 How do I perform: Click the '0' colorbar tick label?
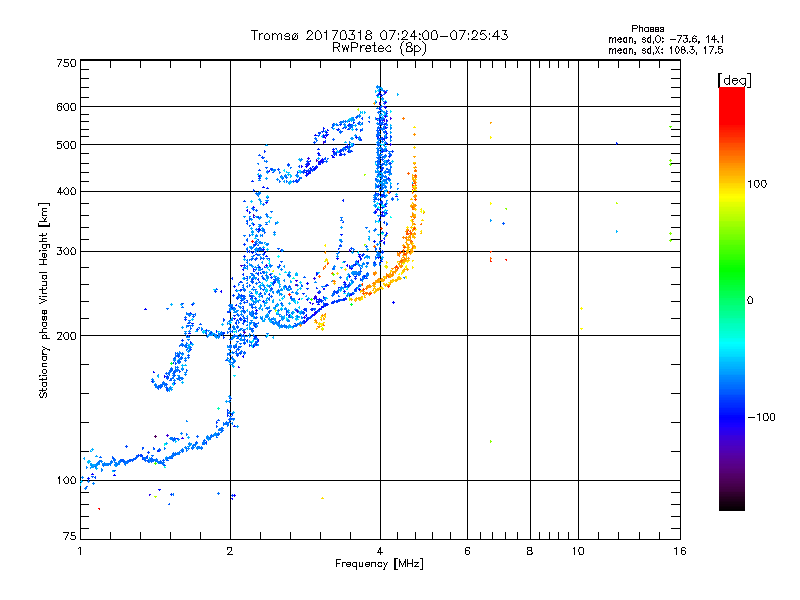point(750,301)
